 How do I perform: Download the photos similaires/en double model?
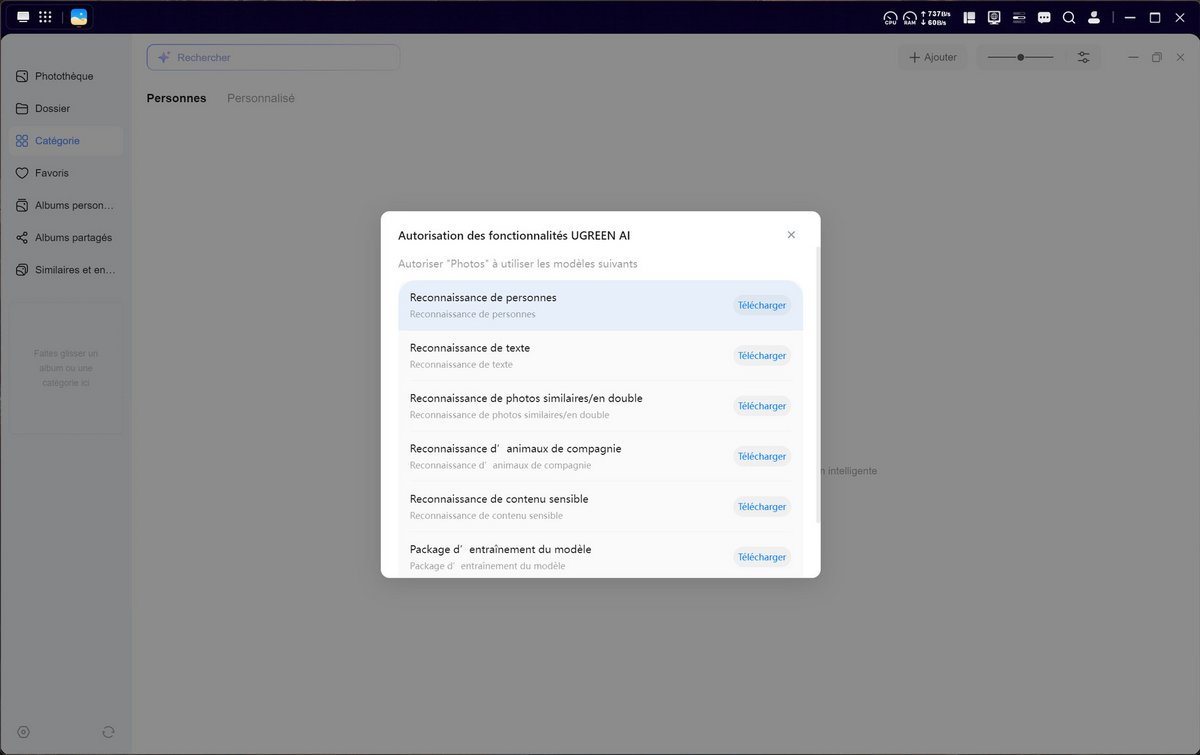[762, 406]
